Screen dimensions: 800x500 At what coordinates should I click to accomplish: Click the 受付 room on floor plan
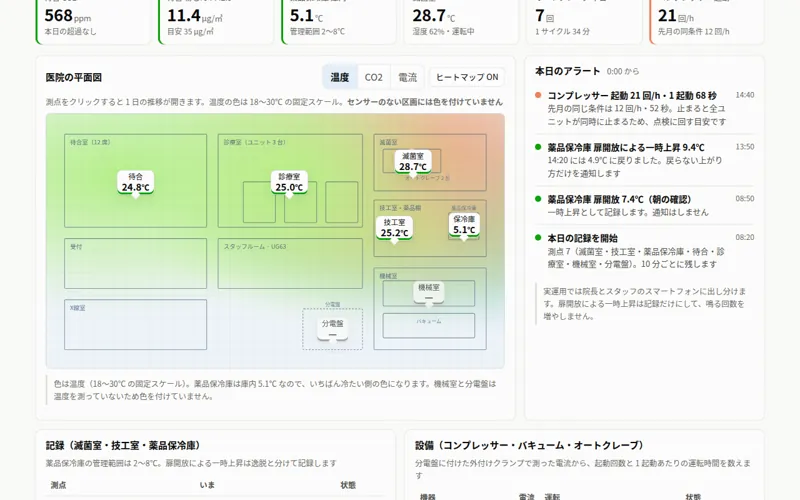pos(135,263)
